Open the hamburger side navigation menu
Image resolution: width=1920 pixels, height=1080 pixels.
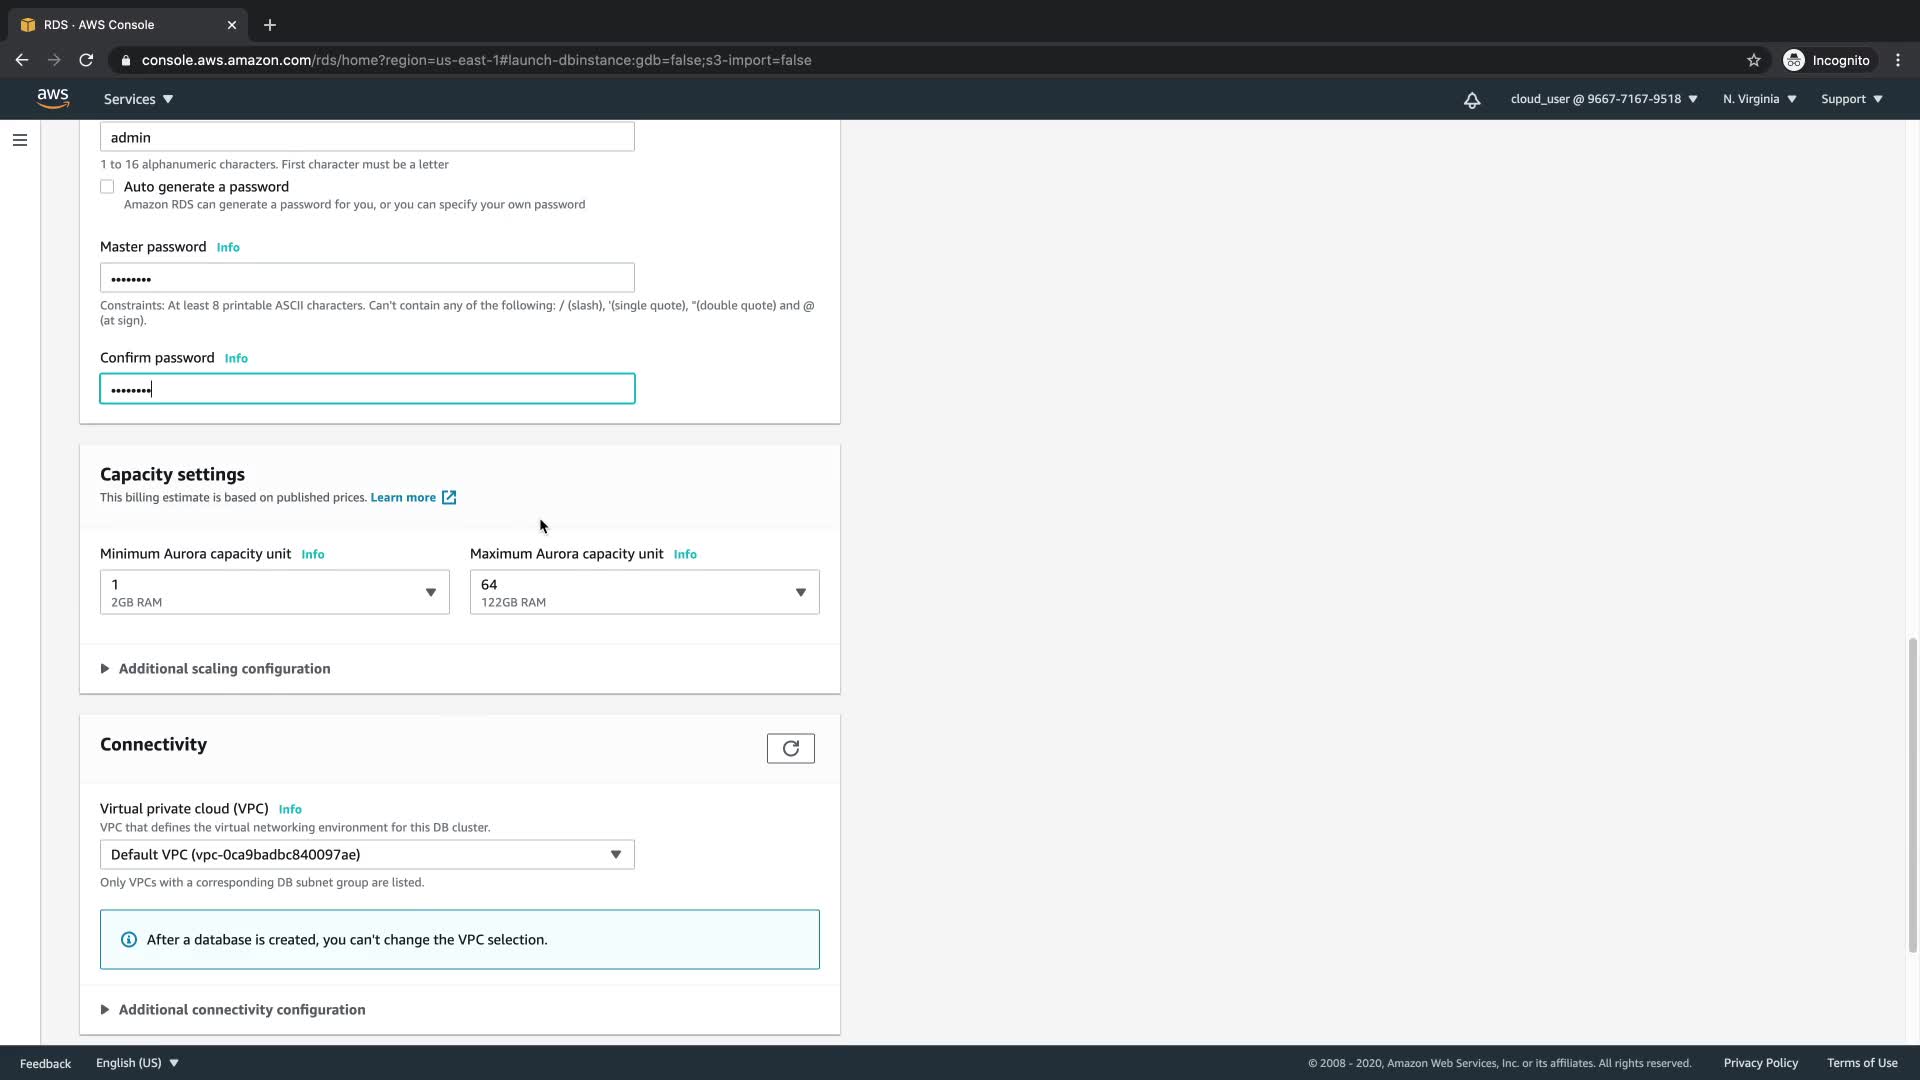[x=20, y=140]
